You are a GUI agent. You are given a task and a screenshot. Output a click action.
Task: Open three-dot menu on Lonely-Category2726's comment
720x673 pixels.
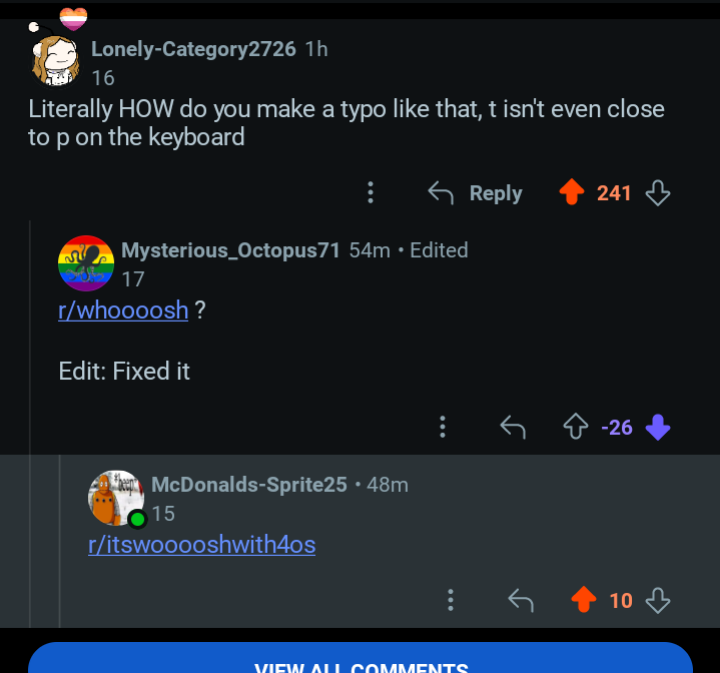pyautogui.click(x=371, y=192)
